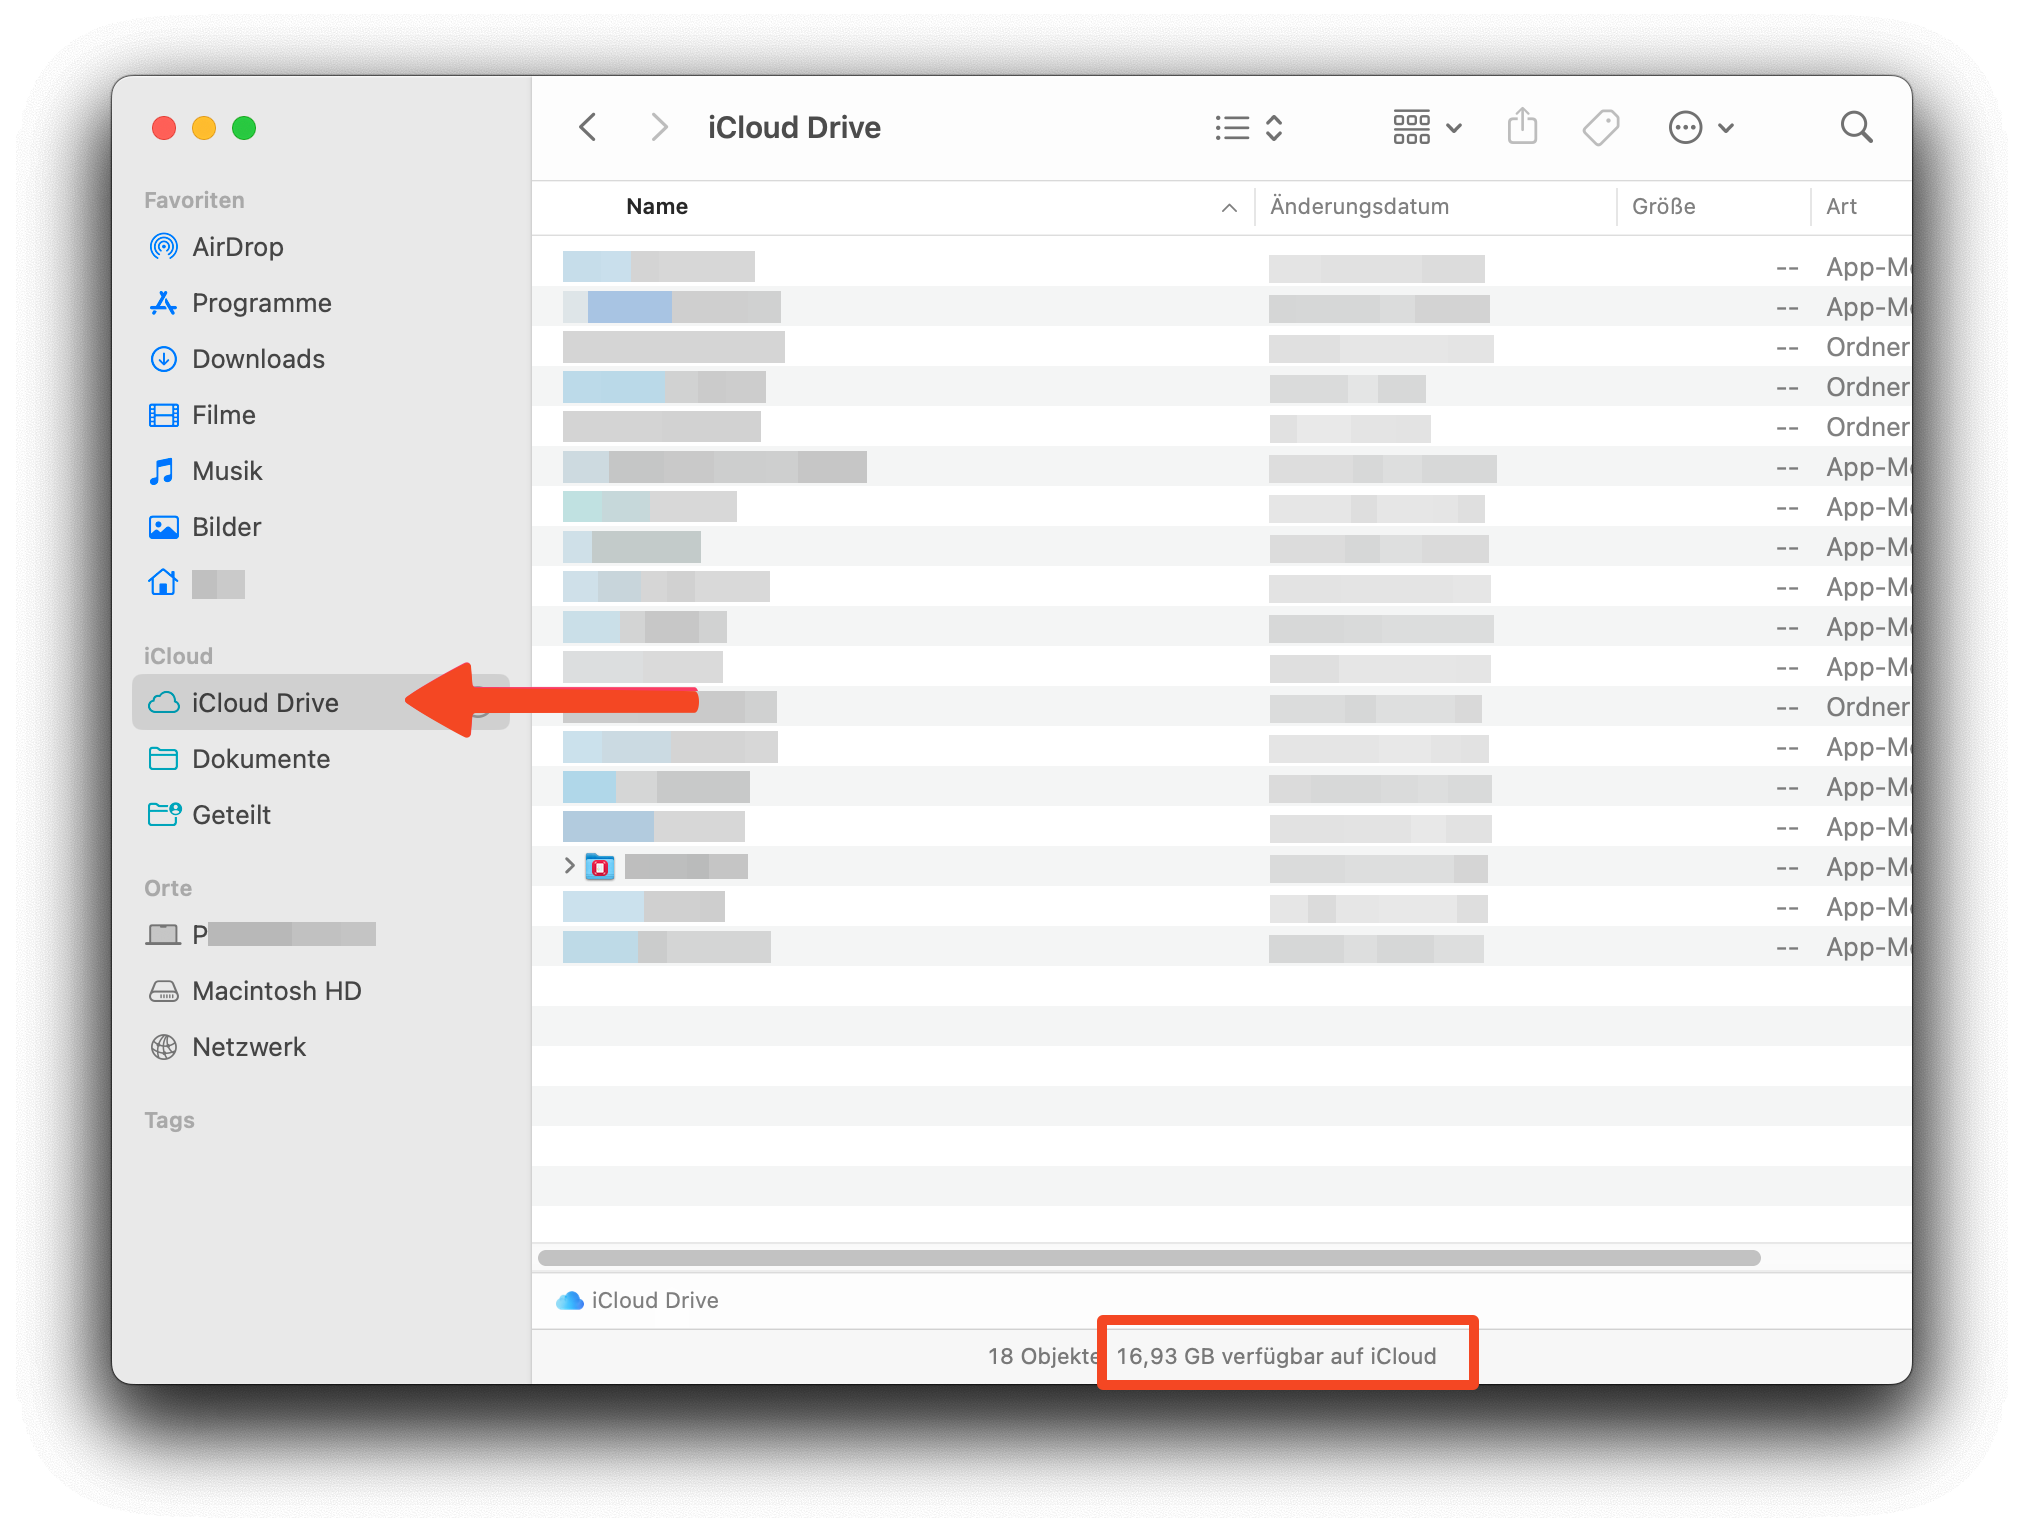Screen dimensions: 2024x1532
Task: Open the group-by grid dropdown
Action: 1427,128
